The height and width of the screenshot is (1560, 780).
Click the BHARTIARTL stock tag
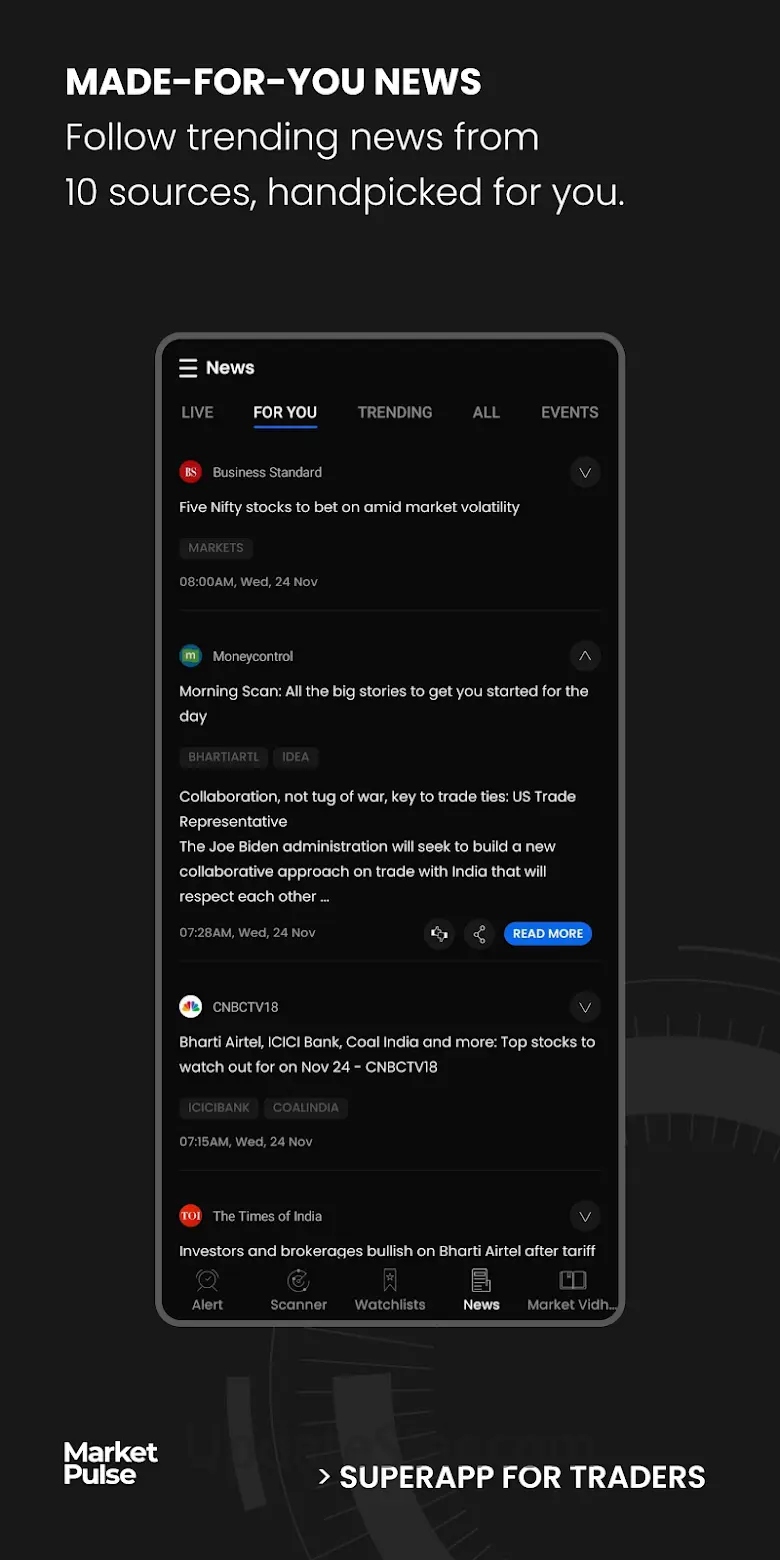pos(223,757)
